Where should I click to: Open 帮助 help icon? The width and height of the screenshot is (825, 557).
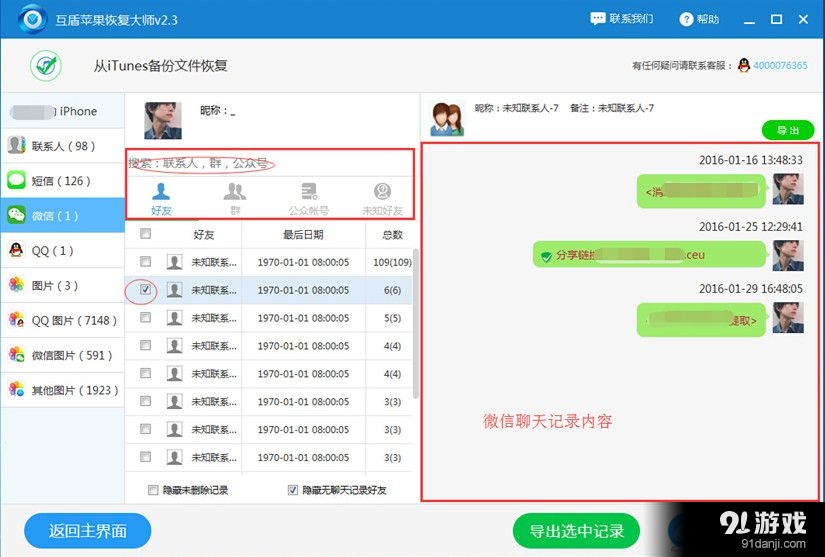click(686, 19)
